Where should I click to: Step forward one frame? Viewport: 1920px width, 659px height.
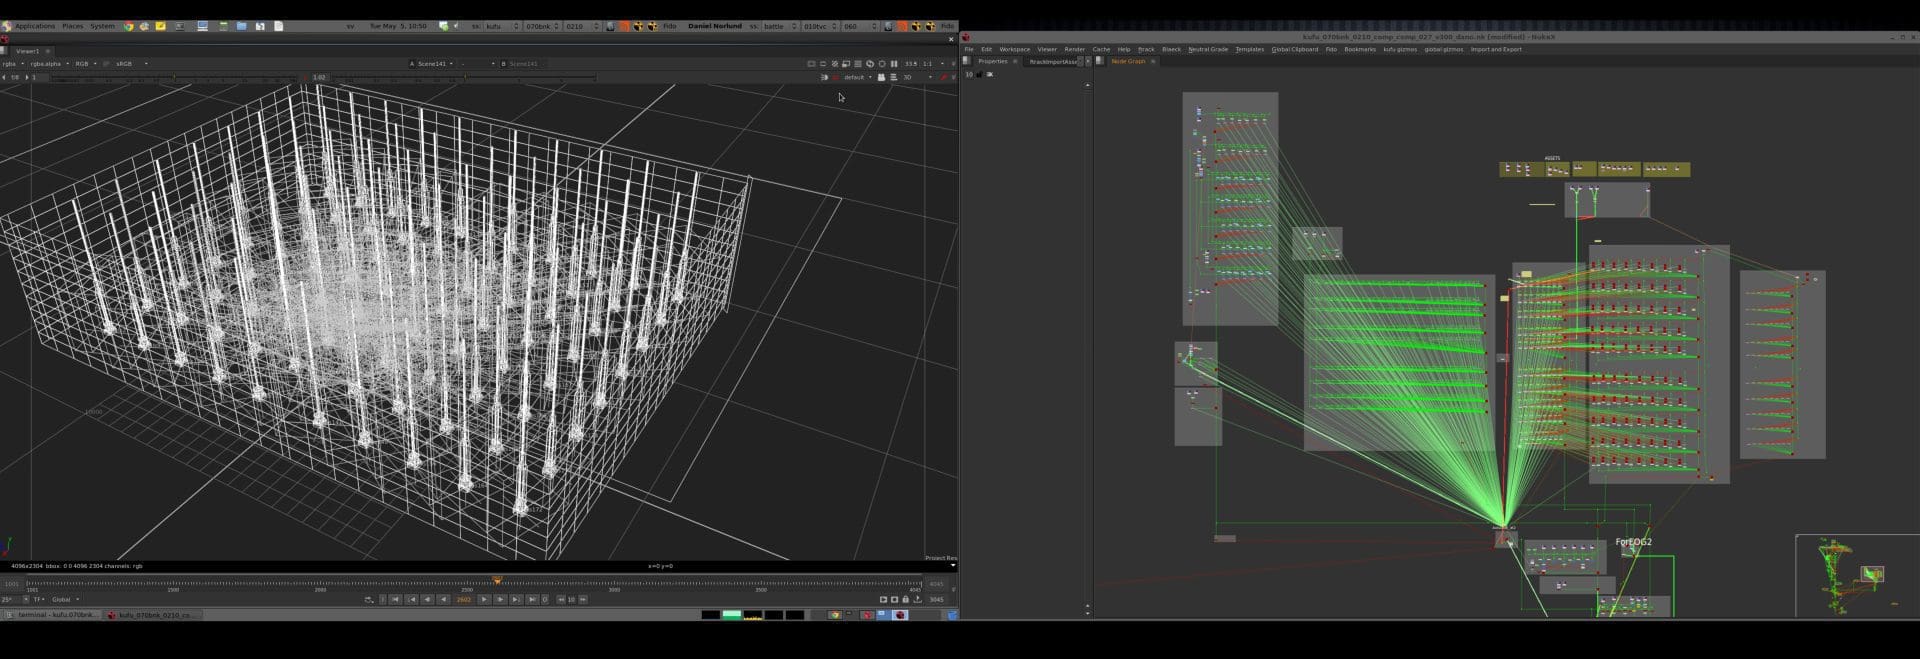click(500, 599)
